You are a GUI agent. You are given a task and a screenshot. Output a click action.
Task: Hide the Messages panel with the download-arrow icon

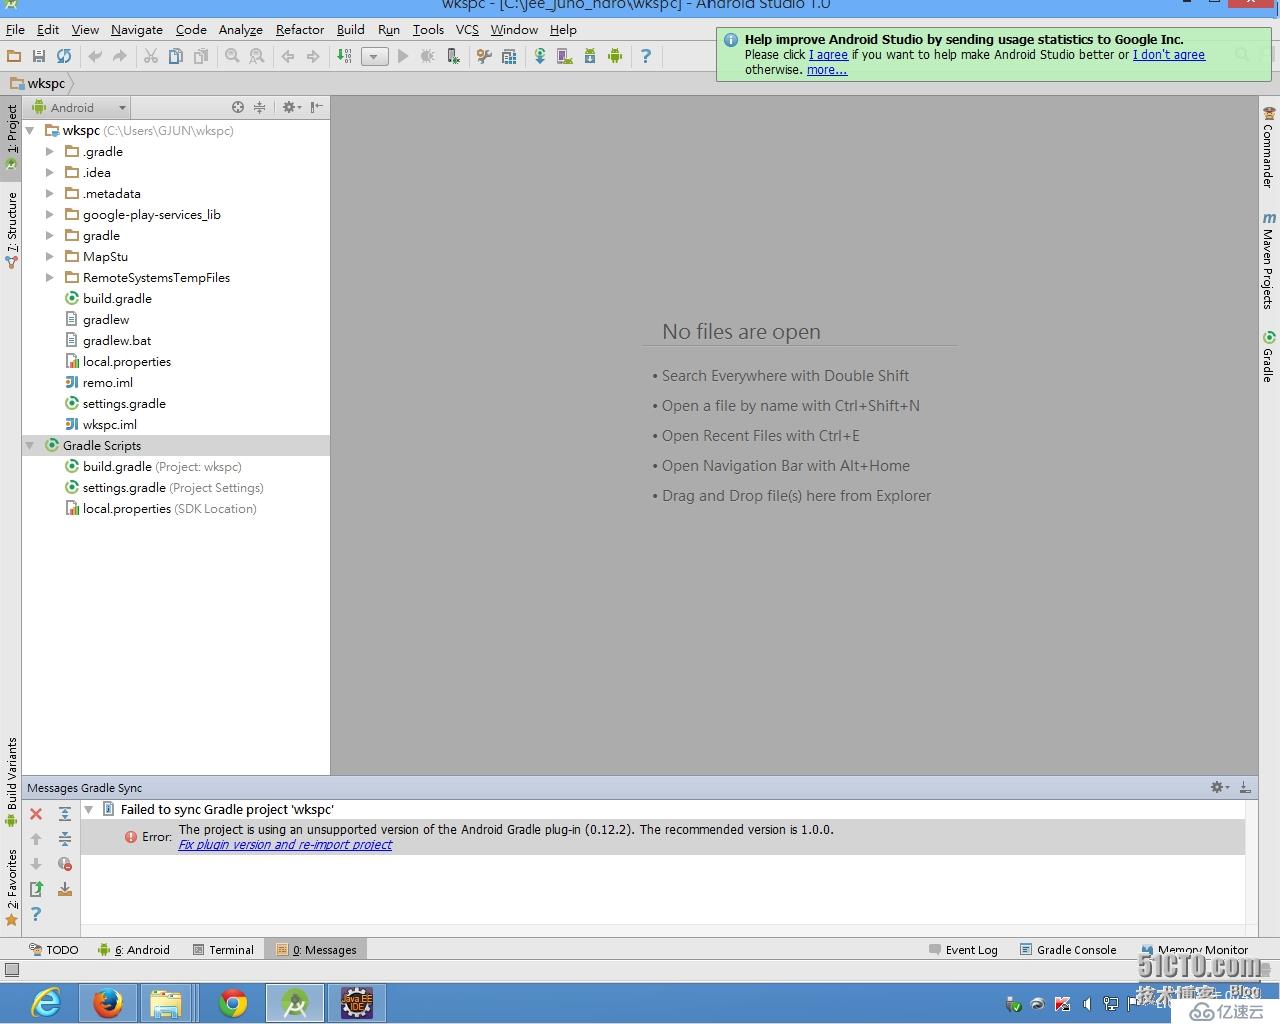click(x=1245, y=787)
